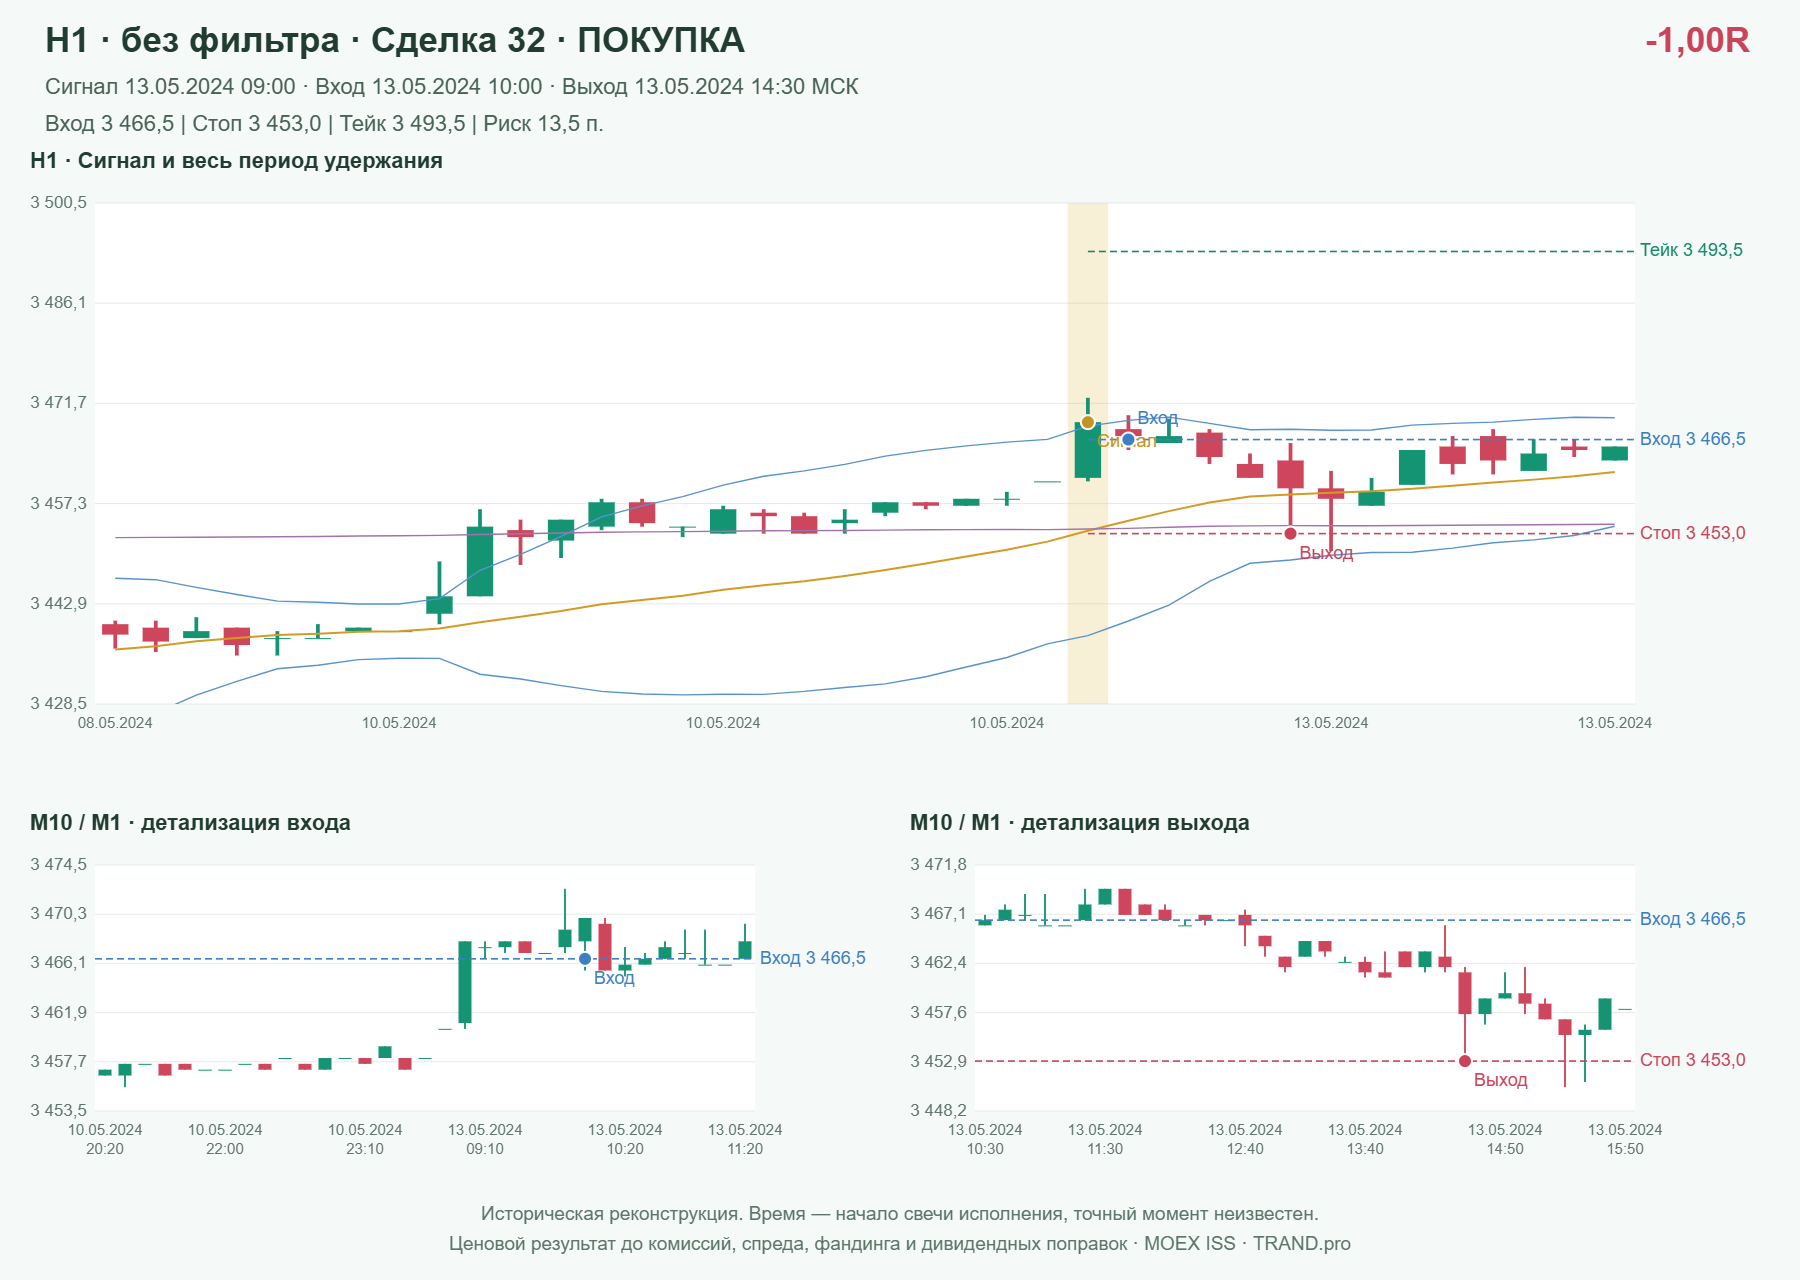Click heading 'M10 / M1 · детализация входа'

[x=190, y=823]
